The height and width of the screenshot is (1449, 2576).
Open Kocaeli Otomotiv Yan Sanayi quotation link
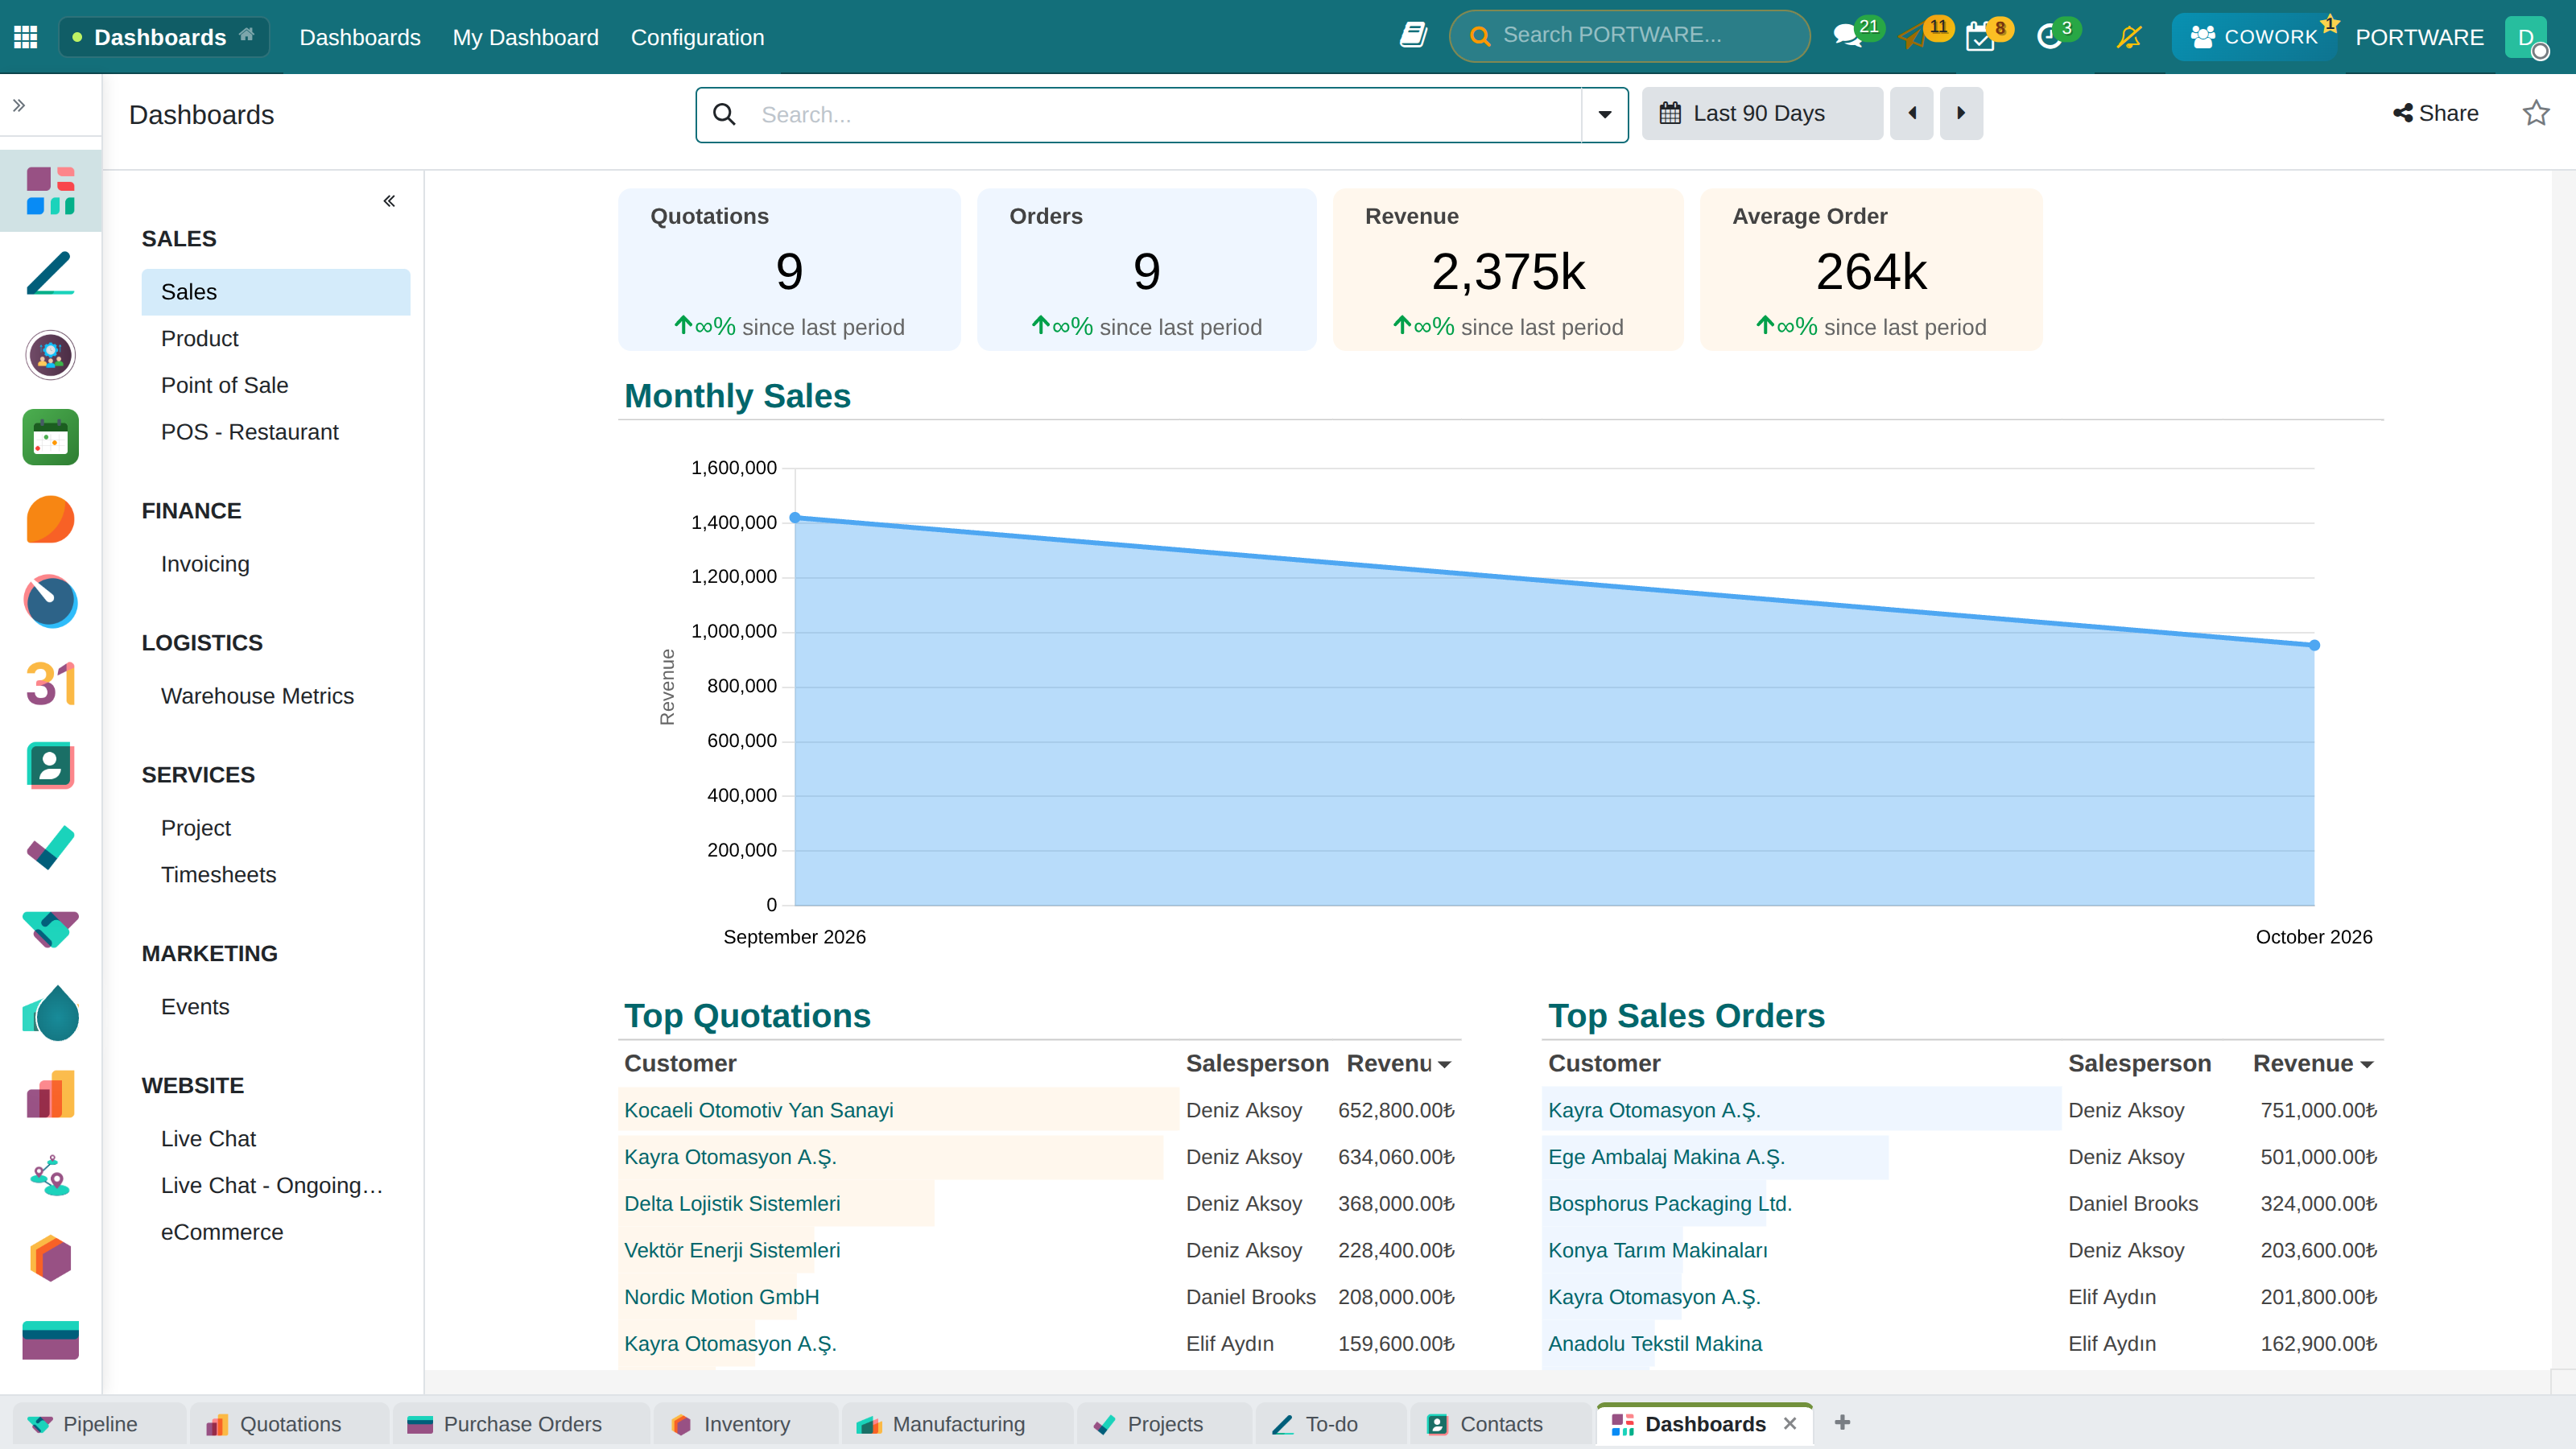tap(758, 1110)
